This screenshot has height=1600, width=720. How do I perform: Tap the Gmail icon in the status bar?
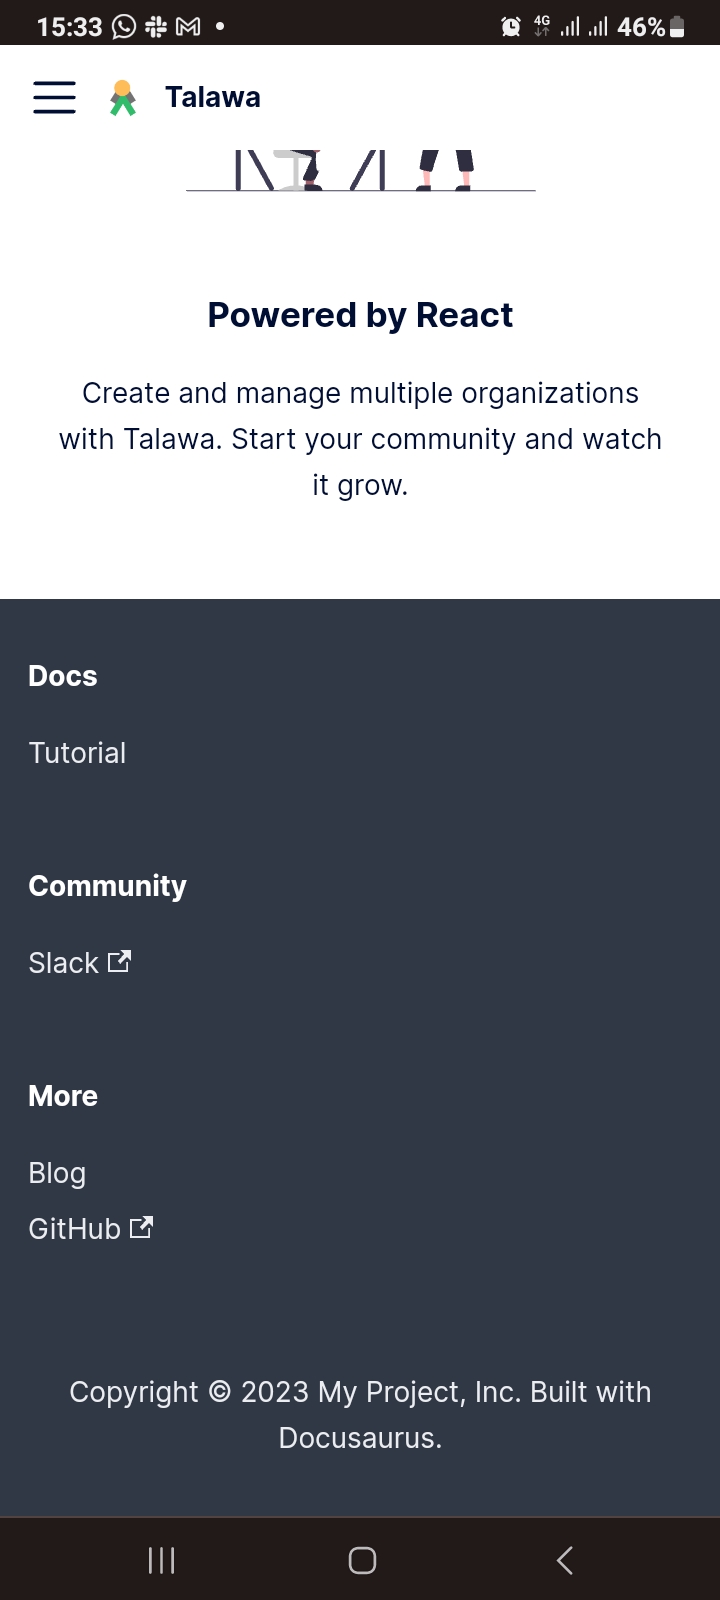[x=188, y=25]
